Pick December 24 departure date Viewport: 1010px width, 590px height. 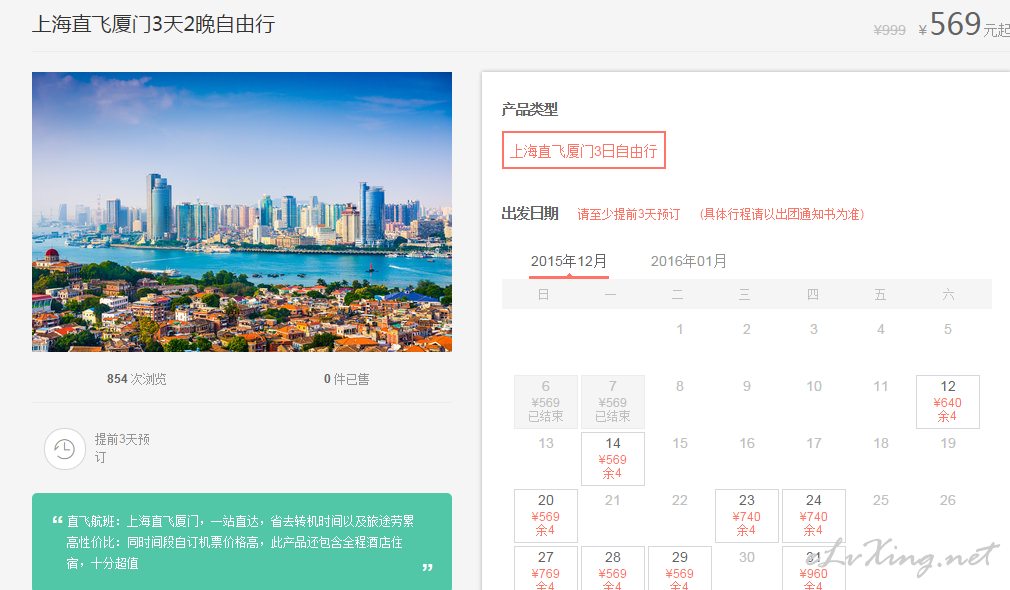click(813, 515)
